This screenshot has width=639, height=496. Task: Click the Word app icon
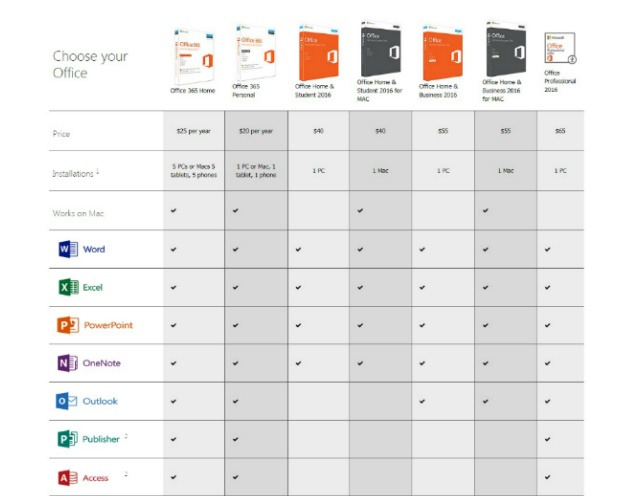tap(68, 249)
